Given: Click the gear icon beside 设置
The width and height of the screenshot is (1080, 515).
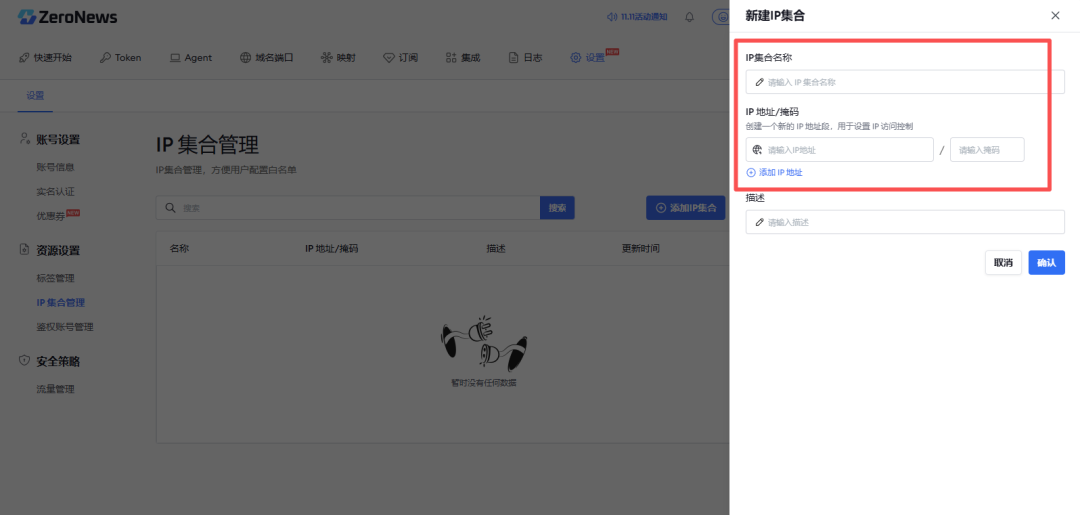Looking at the screenshot, I should tap(575, 58).
